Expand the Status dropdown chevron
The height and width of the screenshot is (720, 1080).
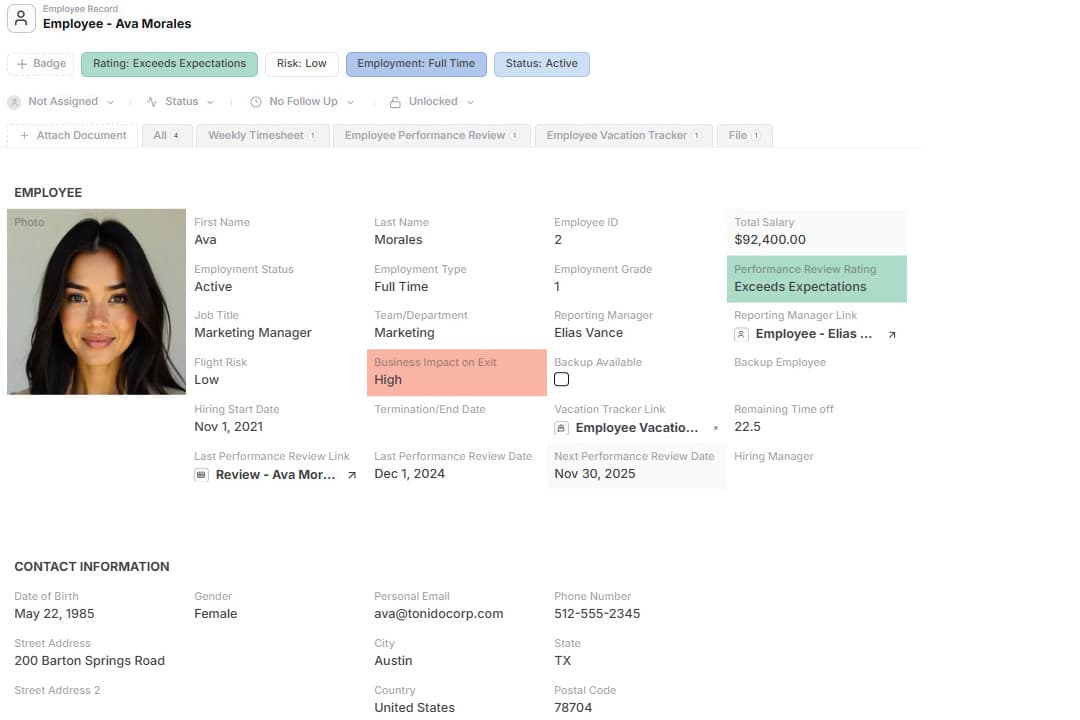coord(210,103)
